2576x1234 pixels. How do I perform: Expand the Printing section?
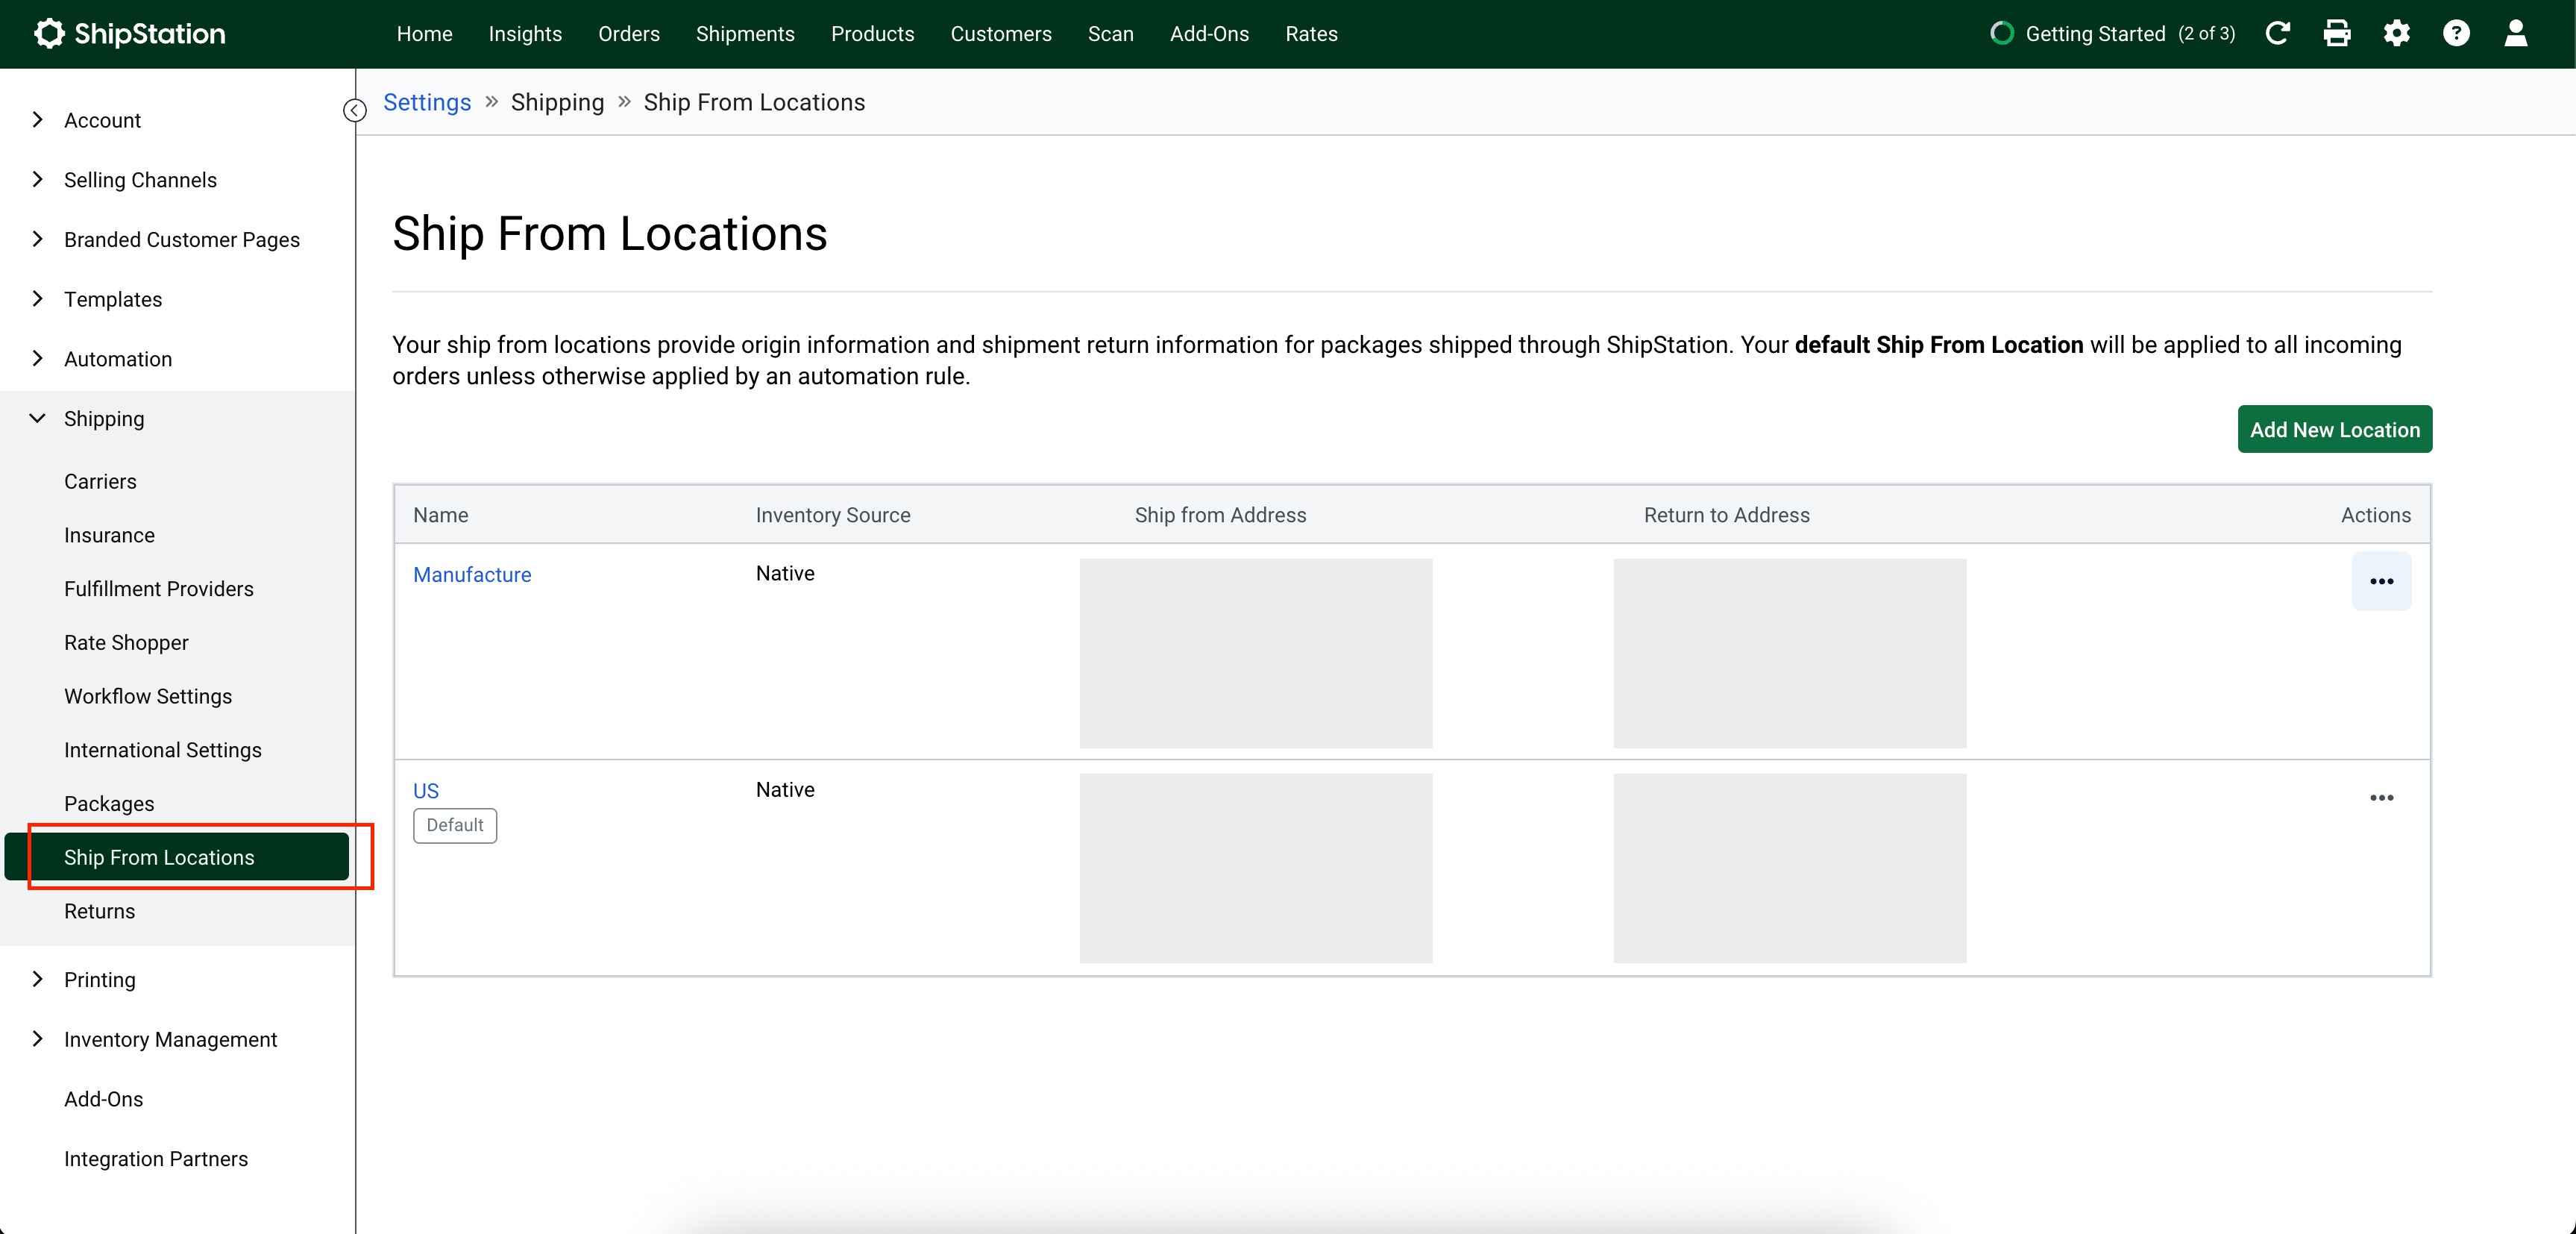(x=99, y=980)
